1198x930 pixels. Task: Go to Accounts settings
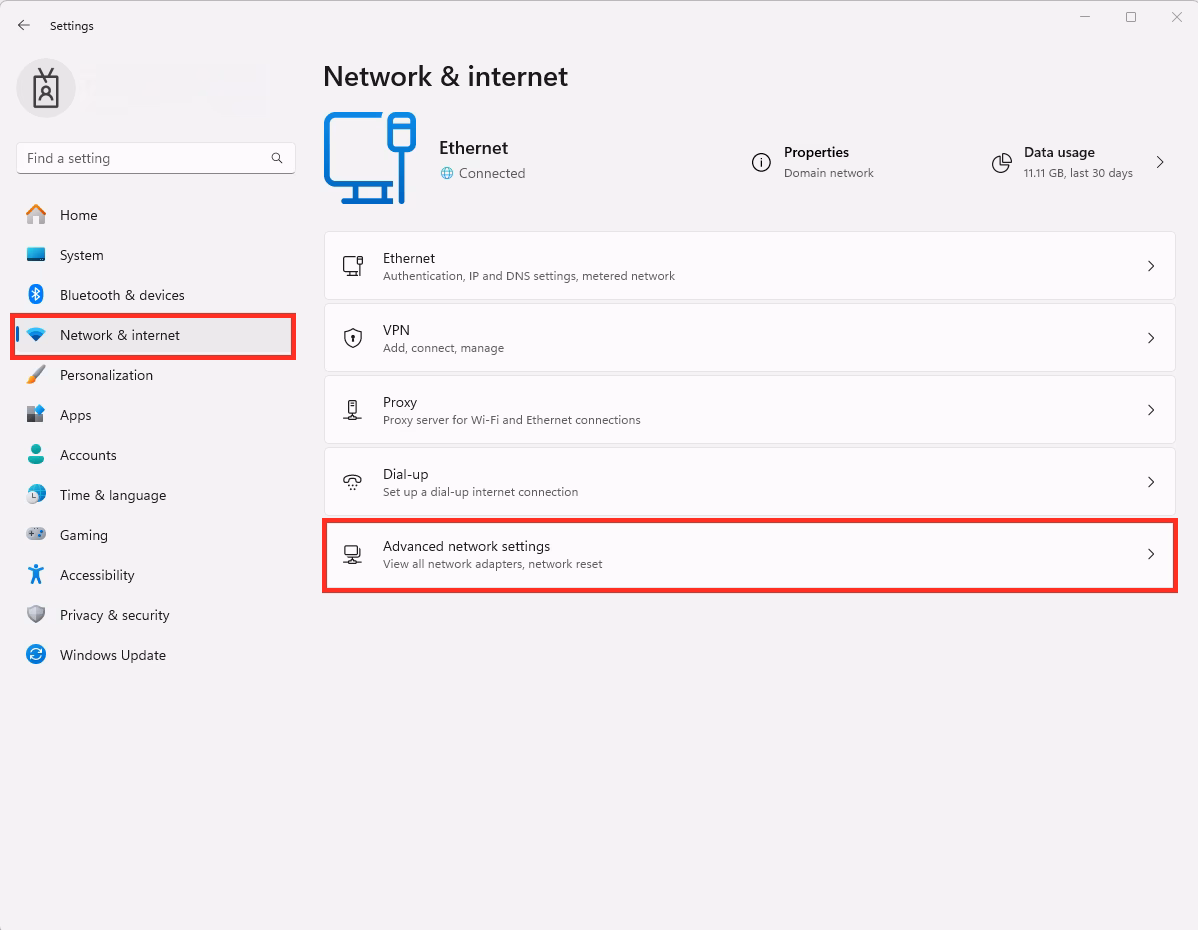click(x=155, y=455)
